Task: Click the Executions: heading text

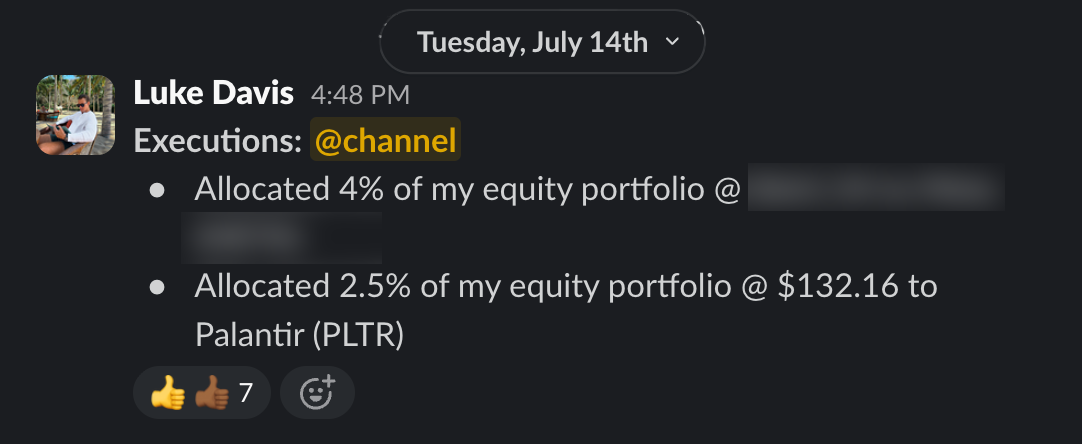Action: click(217, 140)
